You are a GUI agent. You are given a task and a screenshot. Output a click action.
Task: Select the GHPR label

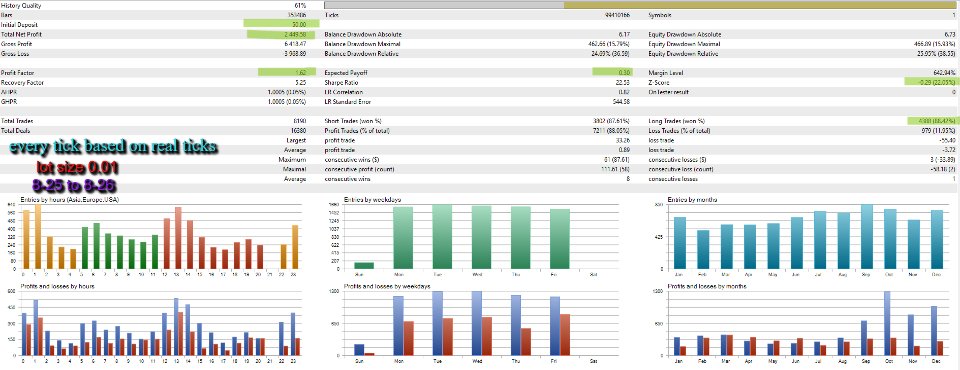(x=8, y=102)
